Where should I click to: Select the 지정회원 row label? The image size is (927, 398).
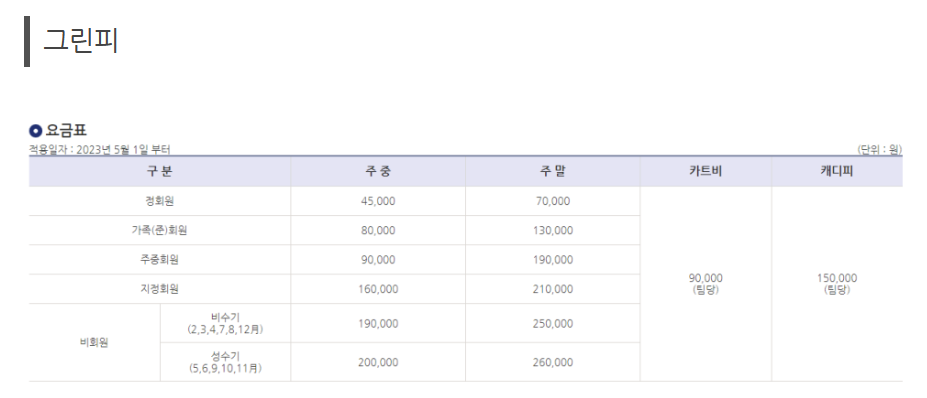[160, 289]
